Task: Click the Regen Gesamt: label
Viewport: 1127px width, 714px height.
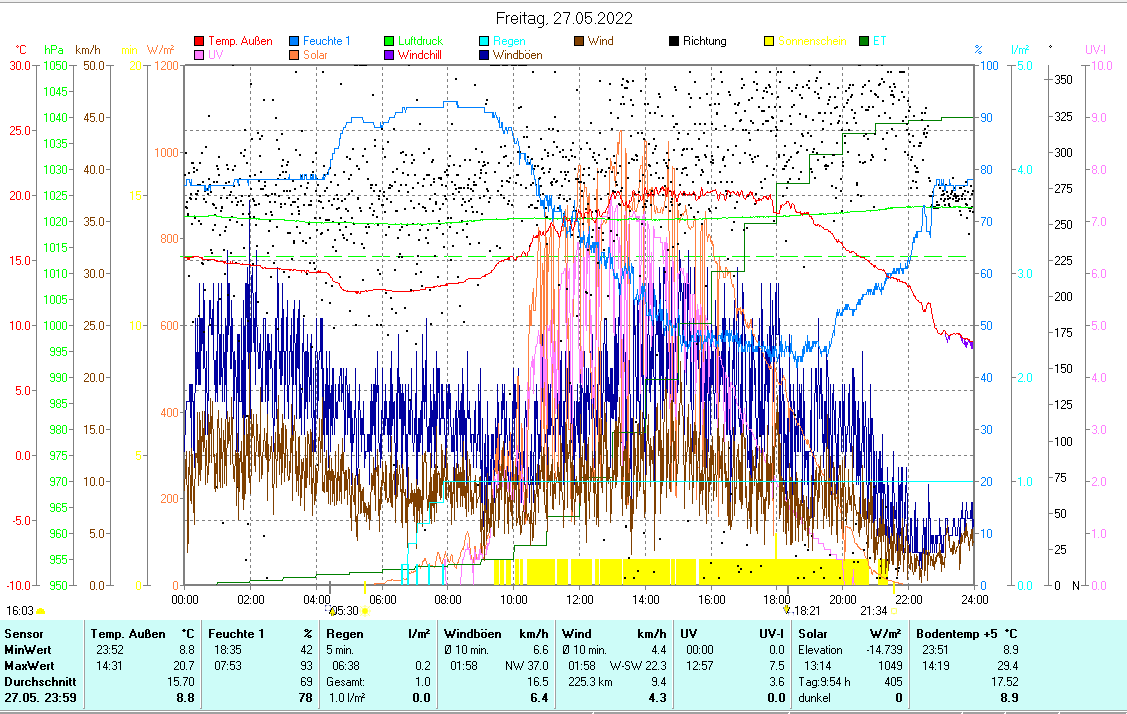Action: point(346,682)
